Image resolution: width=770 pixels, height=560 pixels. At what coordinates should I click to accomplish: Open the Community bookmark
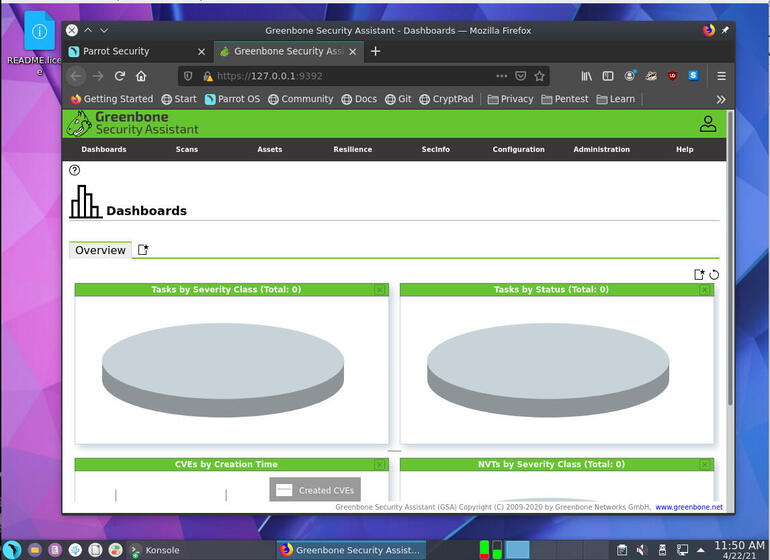301,99
